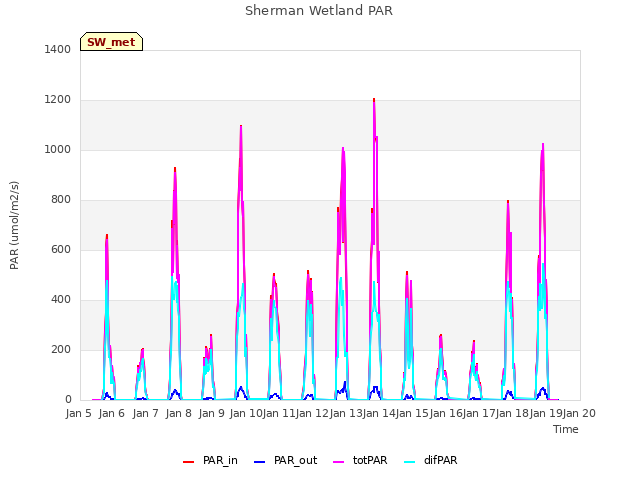
Task: Click the cyan difPAR legend swatch
Action: [409, 462]
